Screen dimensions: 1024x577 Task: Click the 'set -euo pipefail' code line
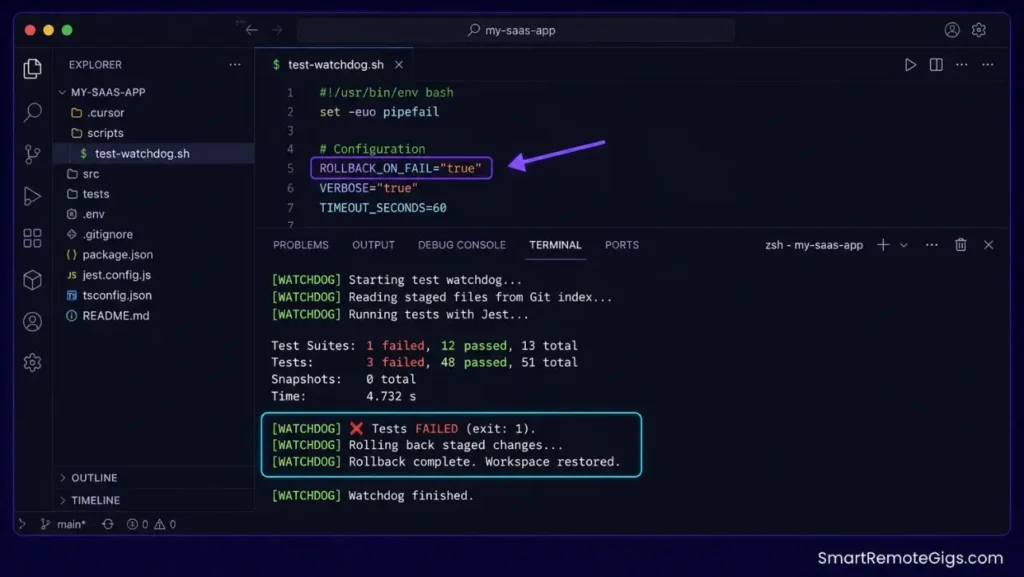point(379,112)
